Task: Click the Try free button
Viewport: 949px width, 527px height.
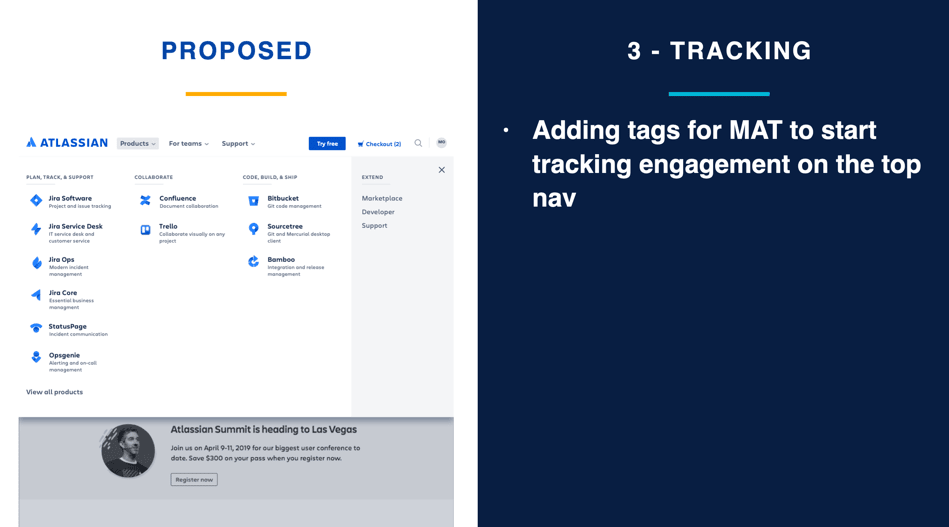Action: pos(327,144)
